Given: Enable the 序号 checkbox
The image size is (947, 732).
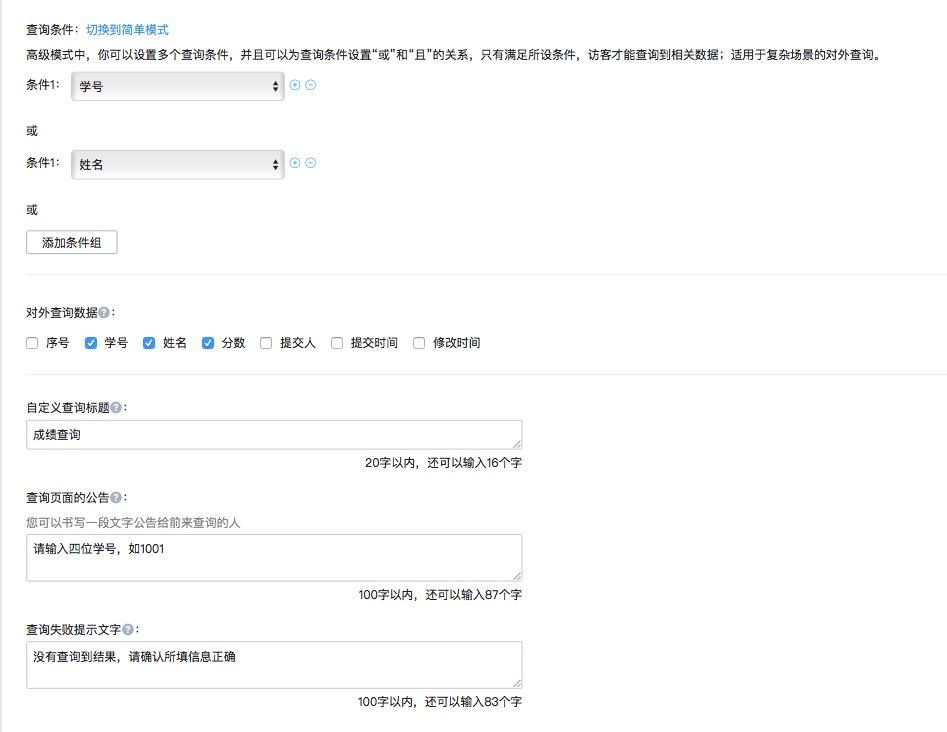Looking at the screenshot, I should [33, 343].
